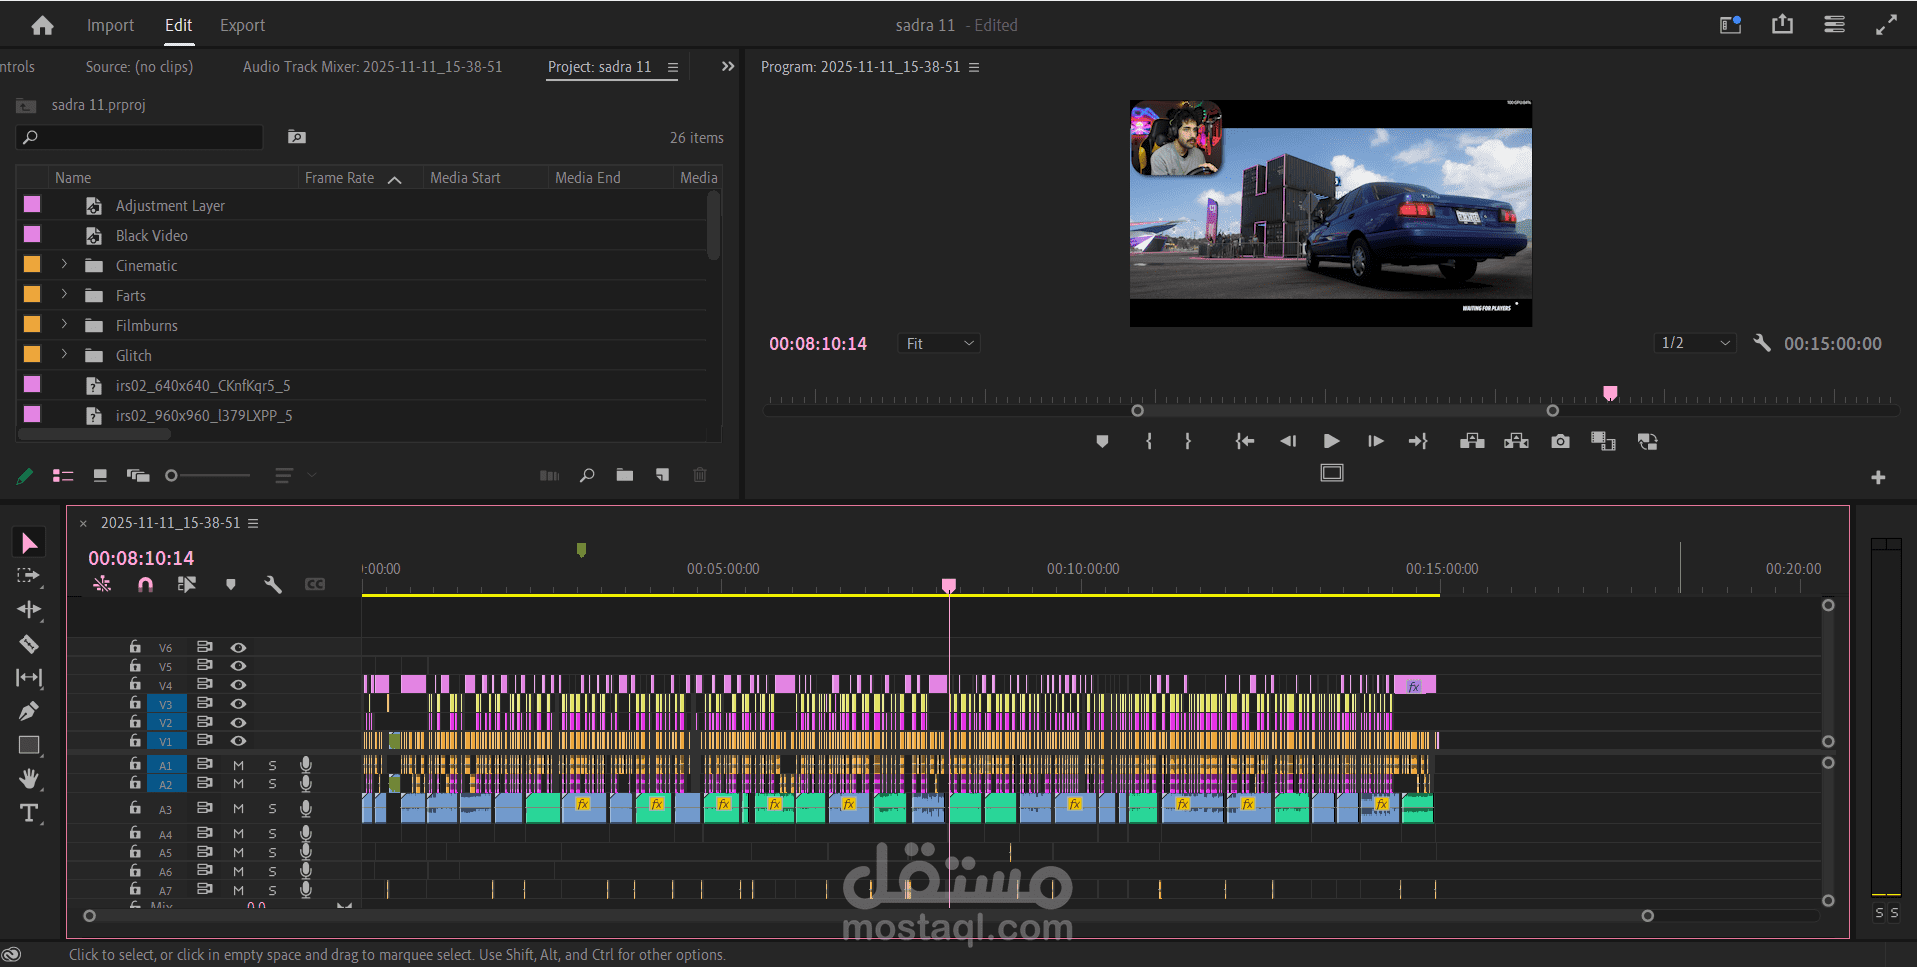The height and width of the screenshot is (967, 1917).
Task: Click the Lift button in Program monitor
Action: [x=1472, y=441]
